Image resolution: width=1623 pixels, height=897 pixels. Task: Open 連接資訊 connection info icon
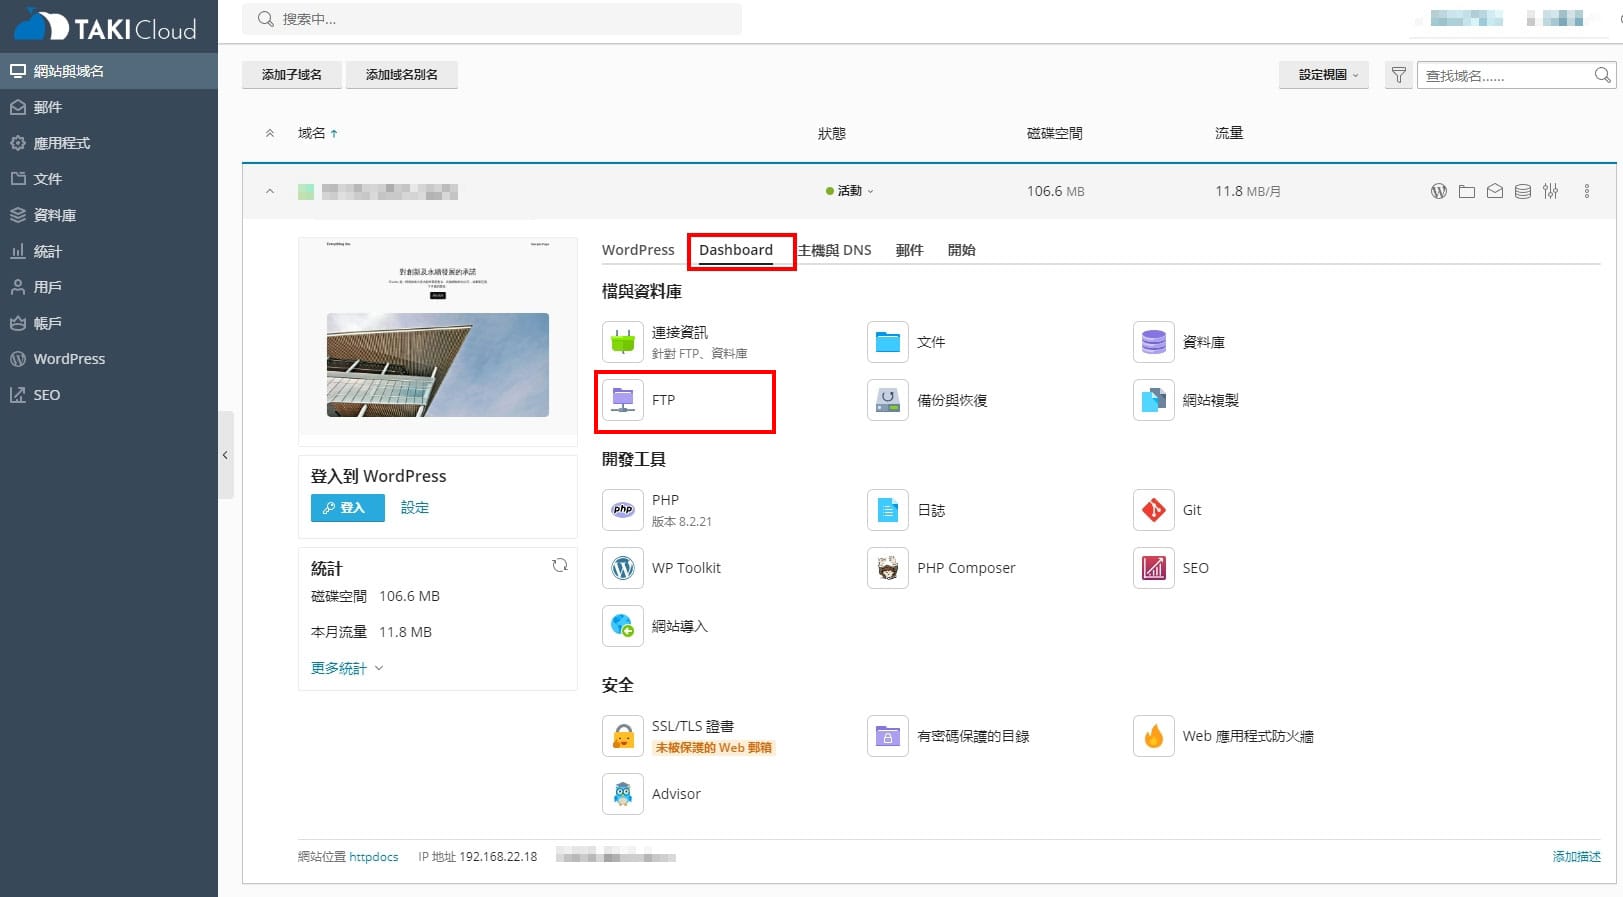(x=623, y=342)
